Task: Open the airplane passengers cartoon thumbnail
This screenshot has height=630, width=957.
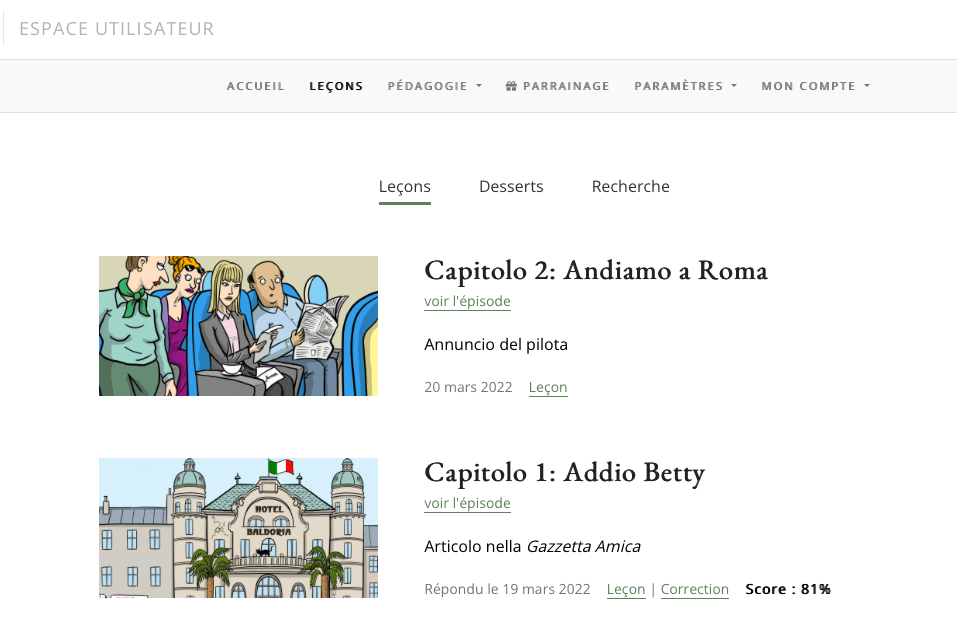Action: point(238,326)
